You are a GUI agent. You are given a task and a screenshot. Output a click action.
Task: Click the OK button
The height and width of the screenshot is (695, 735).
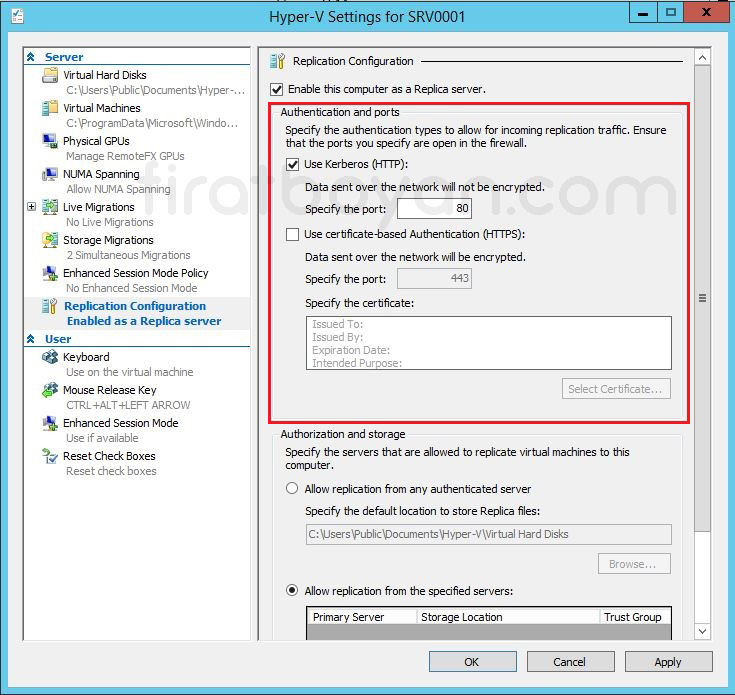[472, 662]
